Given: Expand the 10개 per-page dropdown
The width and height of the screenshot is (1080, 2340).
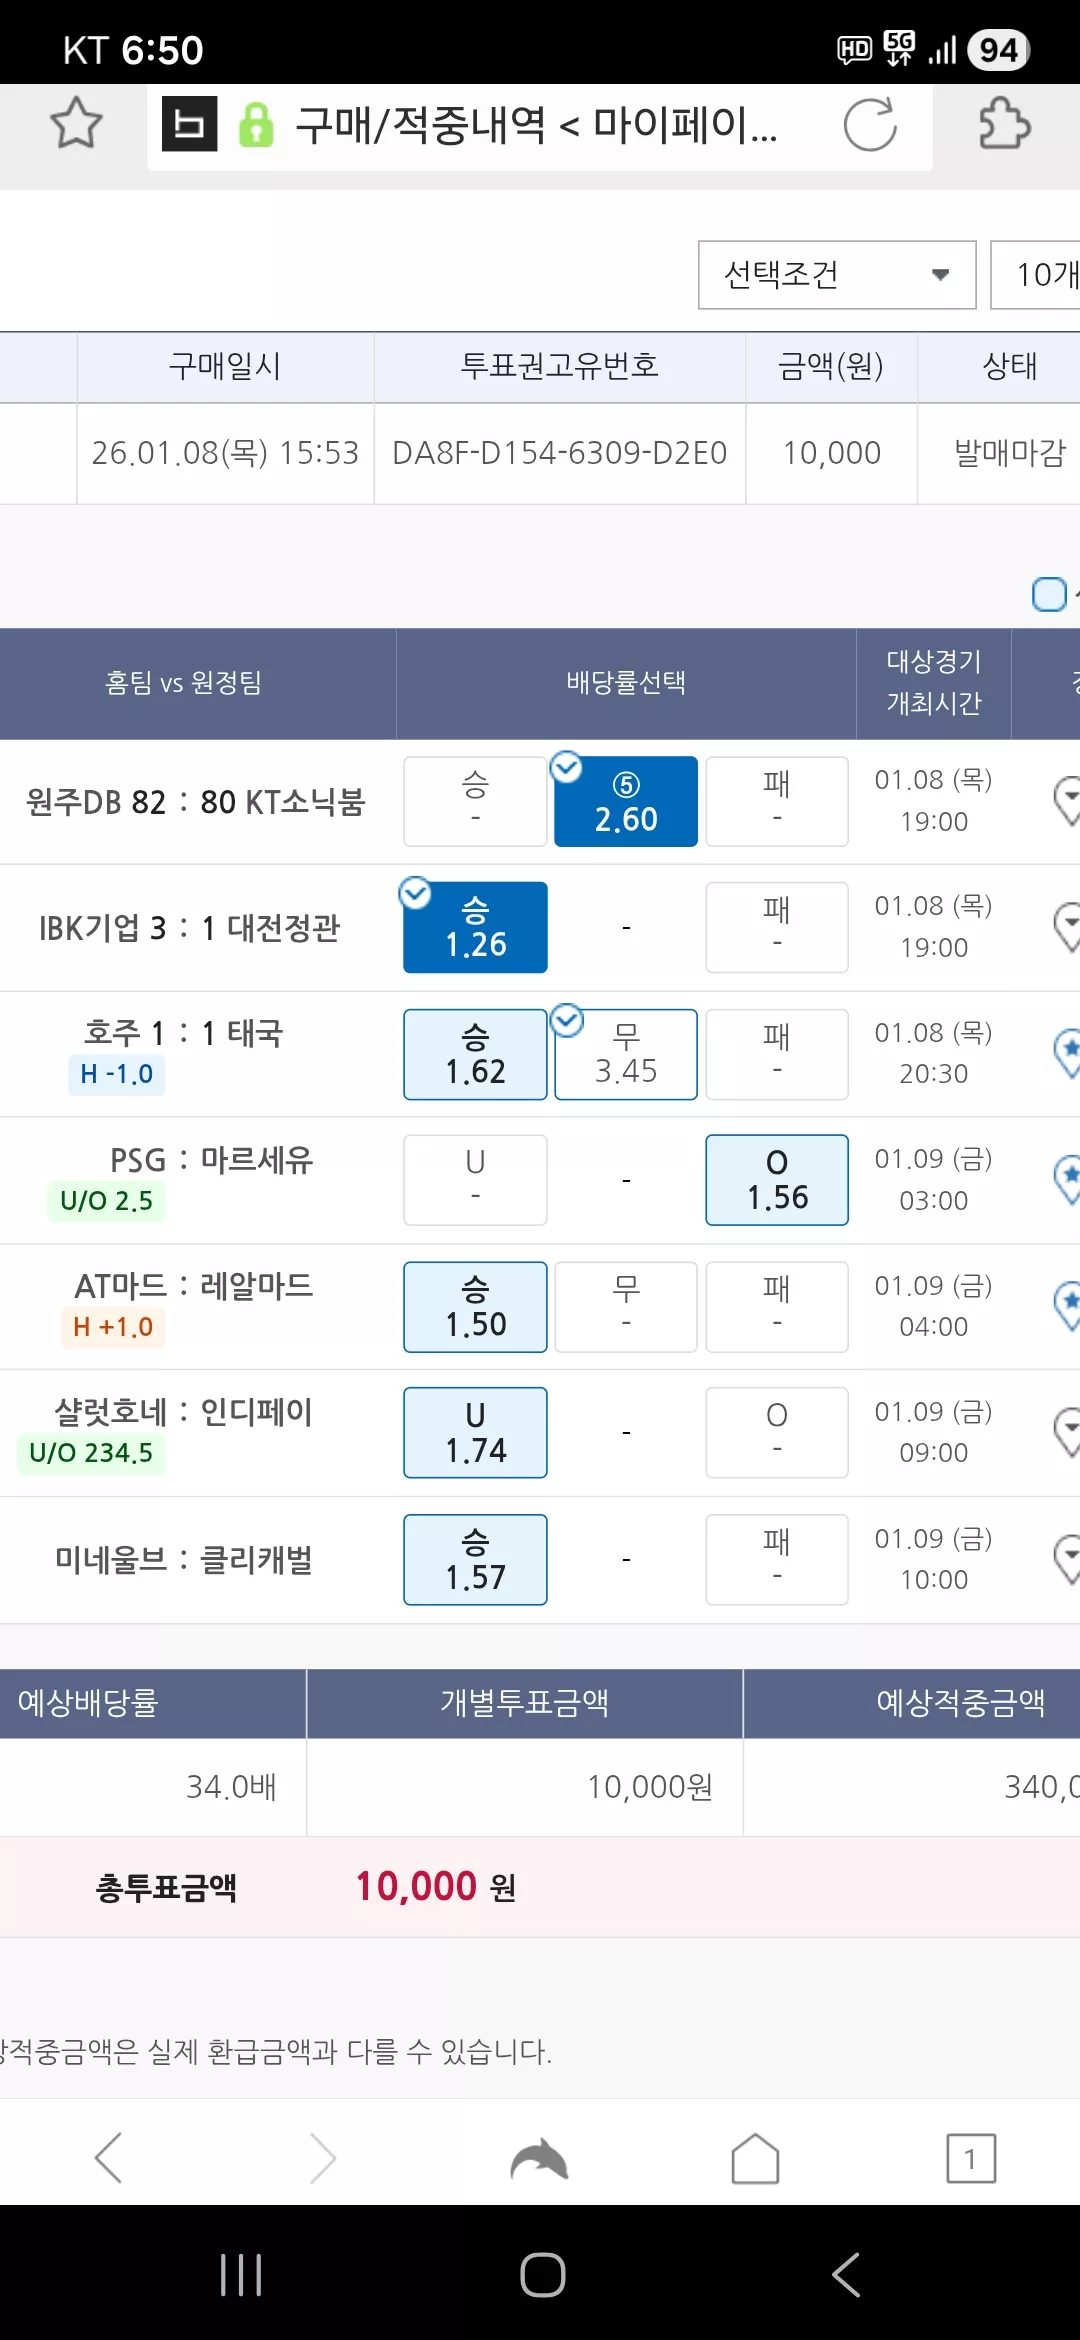Looking at the screenshot, I should [x=1035, y=274].
